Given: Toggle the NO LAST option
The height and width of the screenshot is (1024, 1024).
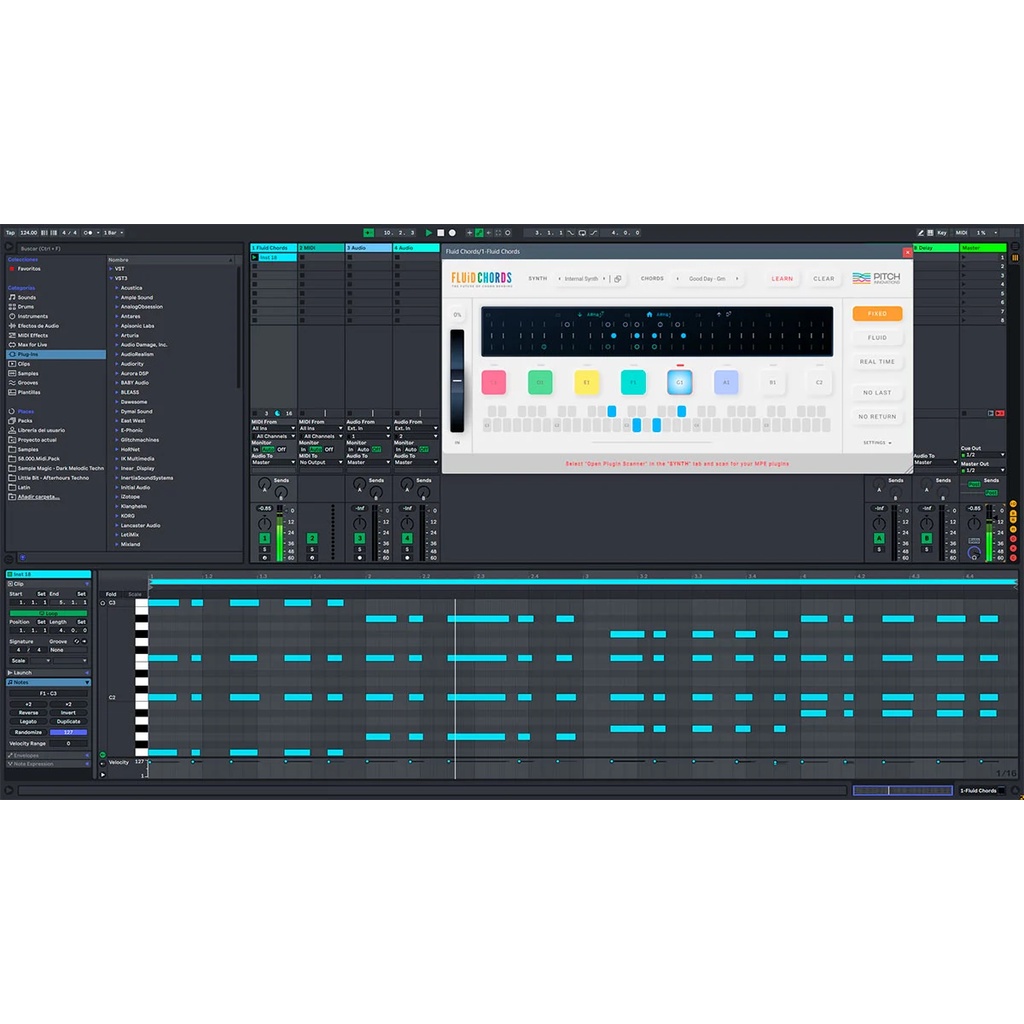Looking at the screenshot, I should pos(877,392).
